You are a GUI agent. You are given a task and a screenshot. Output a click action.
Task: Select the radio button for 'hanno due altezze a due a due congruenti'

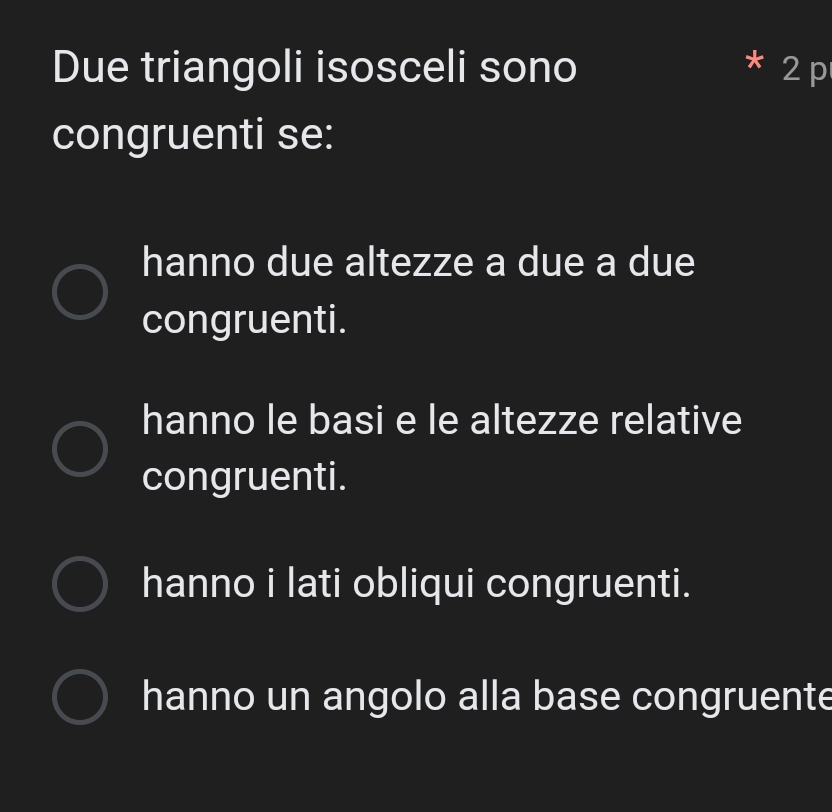[80, 292]
